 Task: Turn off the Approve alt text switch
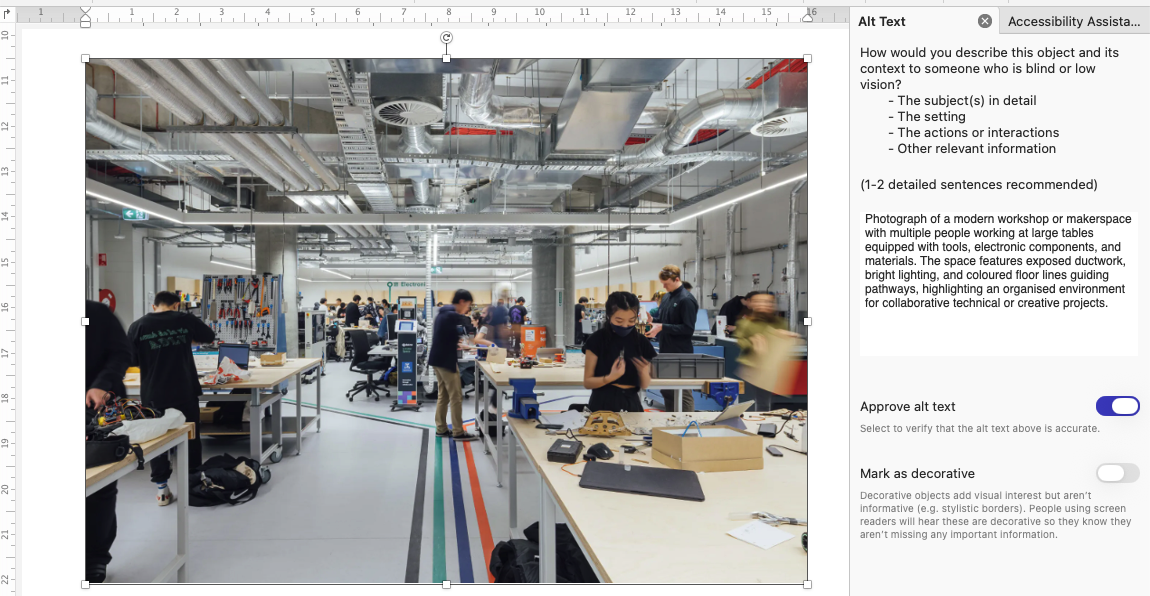(1118, 406)
